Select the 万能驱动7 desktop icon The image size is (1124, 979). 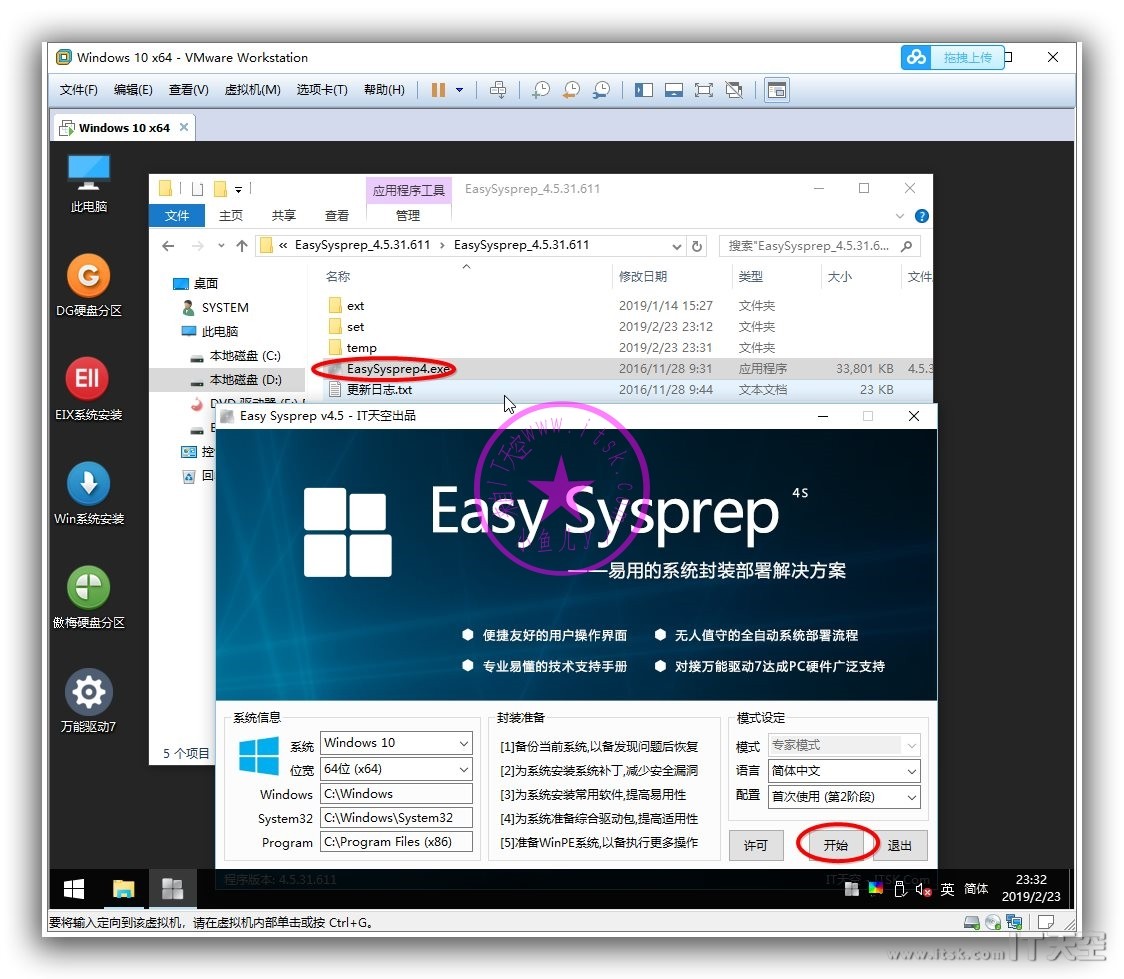(89, 701)
